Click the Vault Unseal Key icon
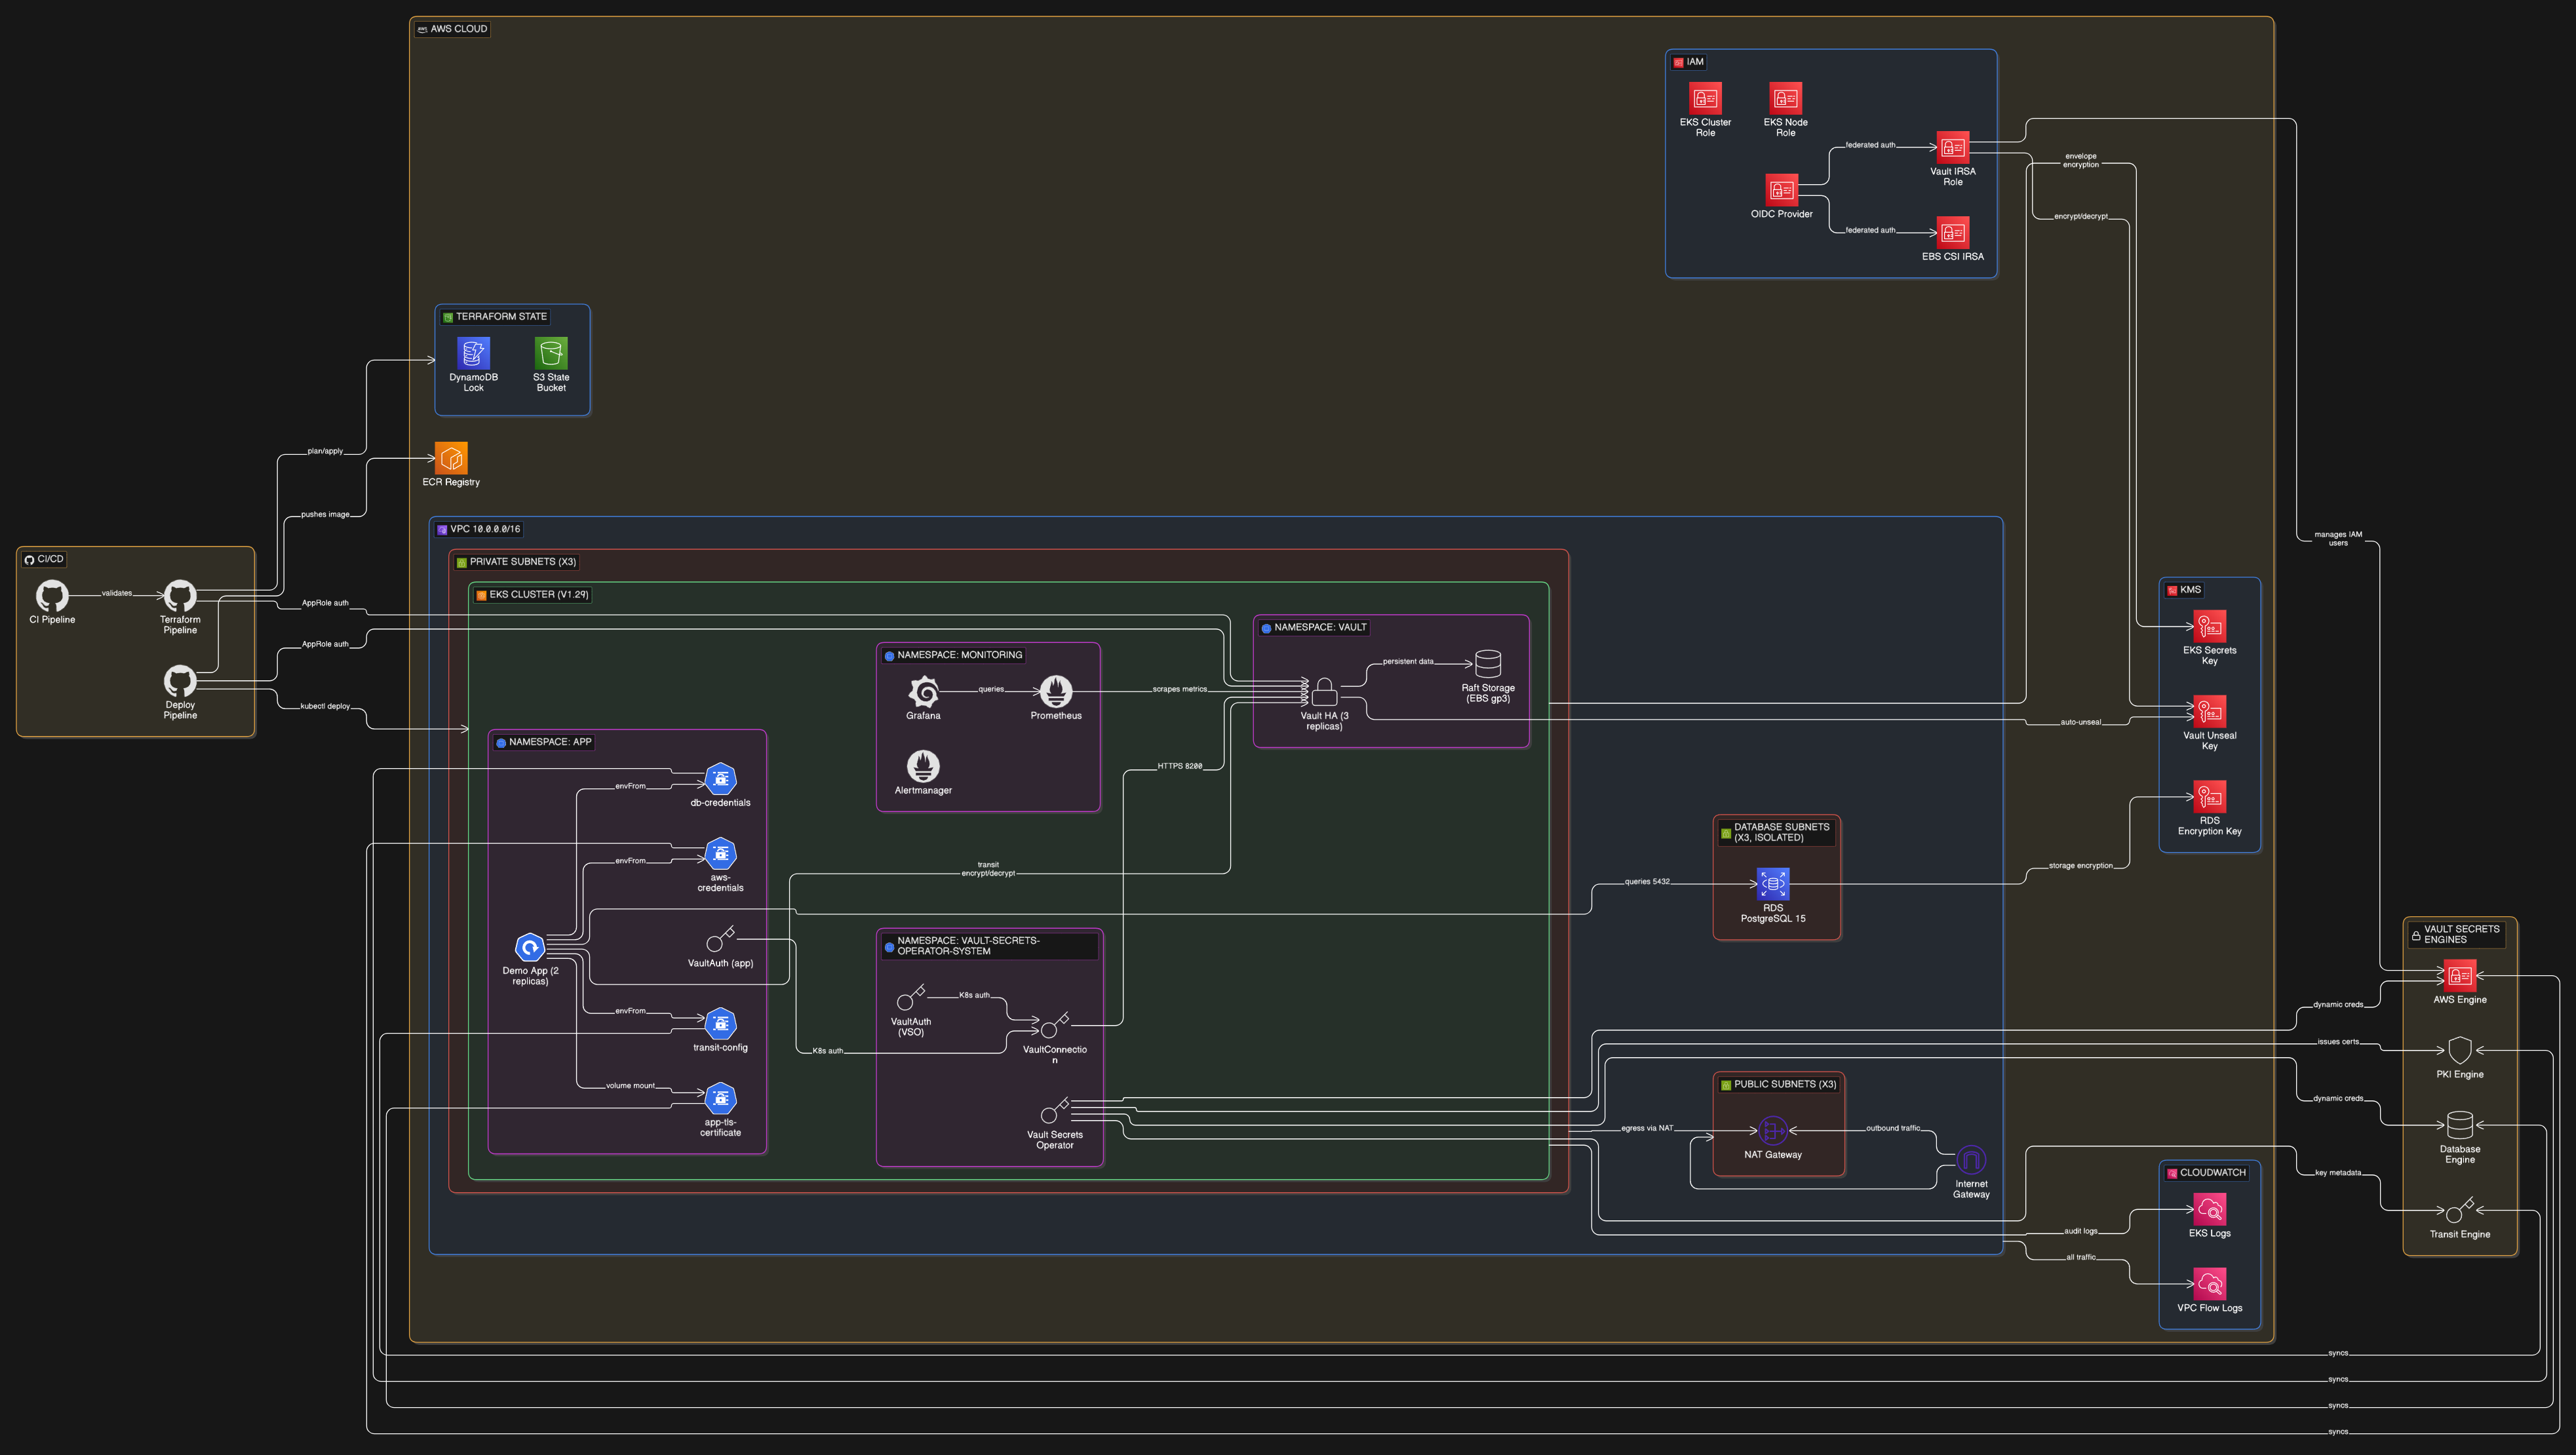 point(2210,711)
